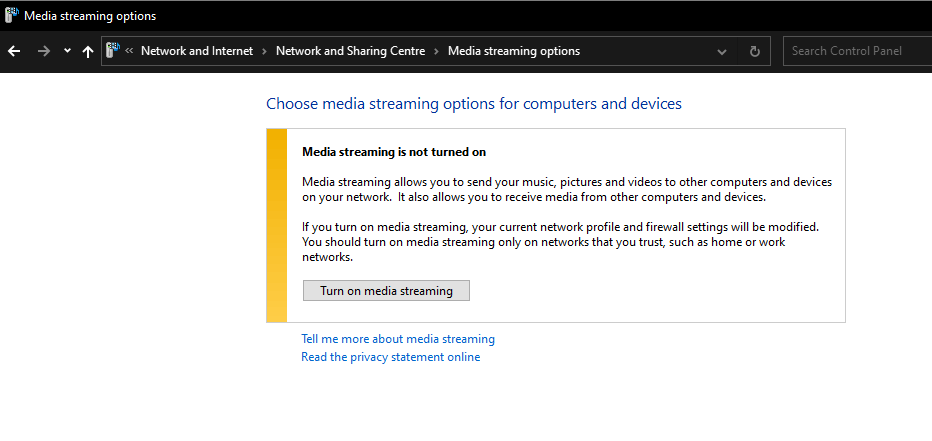The image size is (932, 441).
Task: Go back using the left arrow
Action: coord(14,51)
